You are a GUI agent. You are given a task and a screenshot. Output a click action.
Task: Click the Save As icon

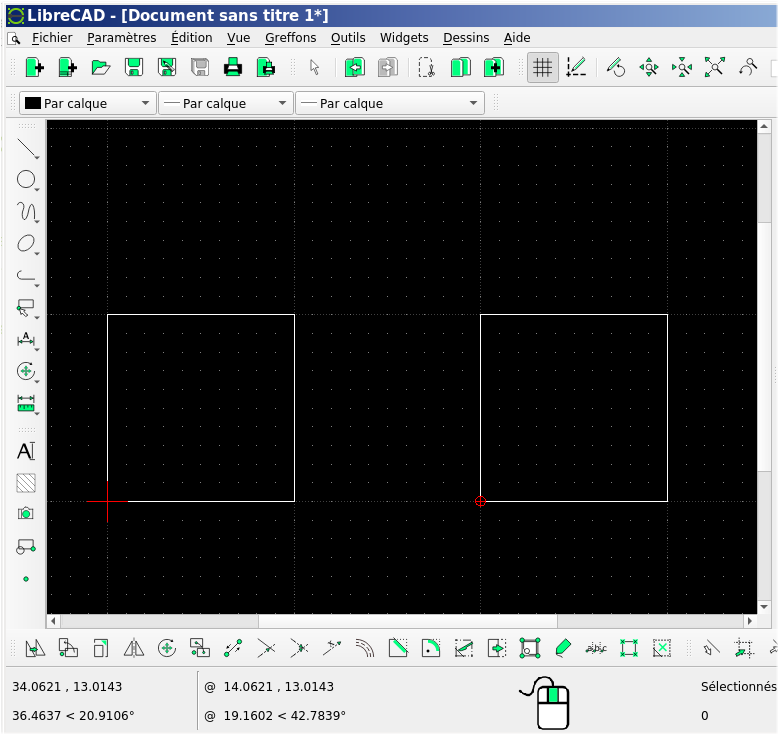pyautogui.click(x=166, y=67)
